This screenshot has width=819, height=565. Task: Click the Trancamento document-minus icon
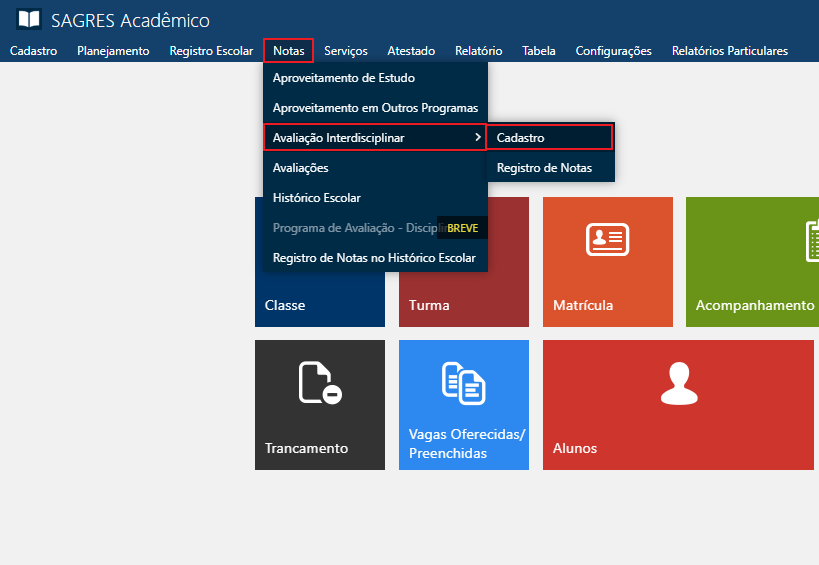320,383
